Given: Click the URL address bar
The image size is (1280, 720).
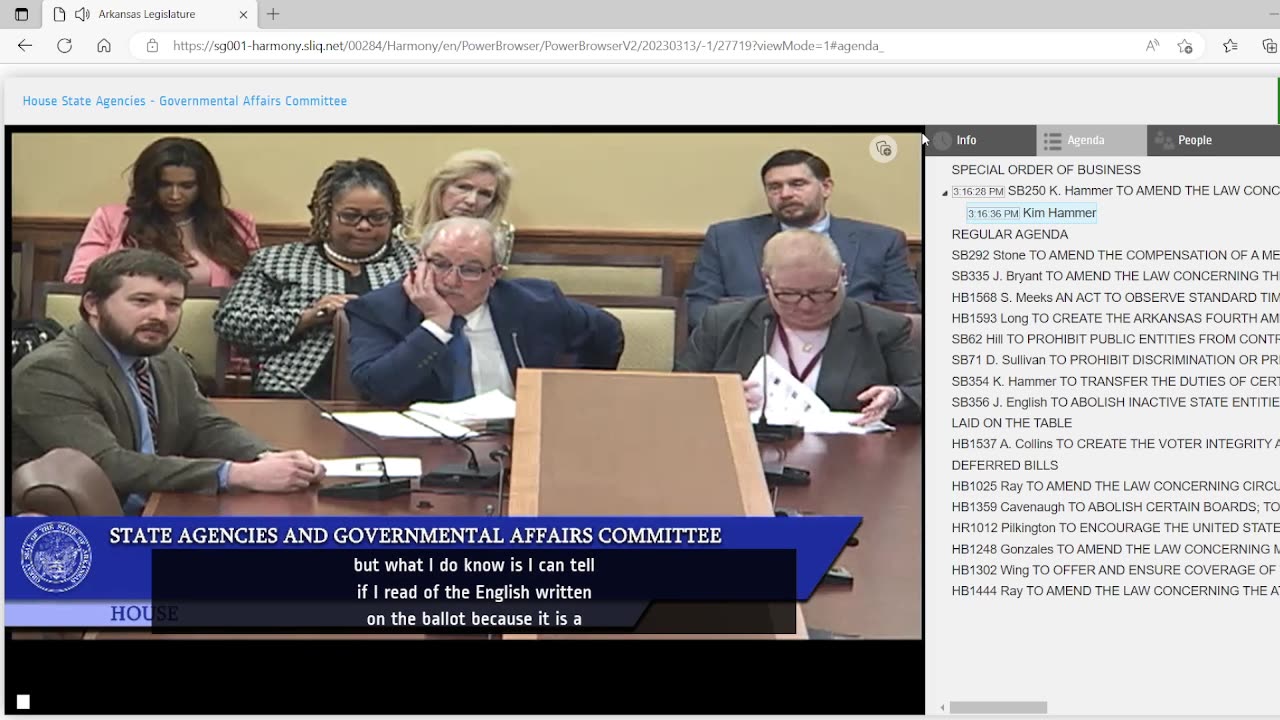Looking at the screenshot, I should tap(640, 46).
